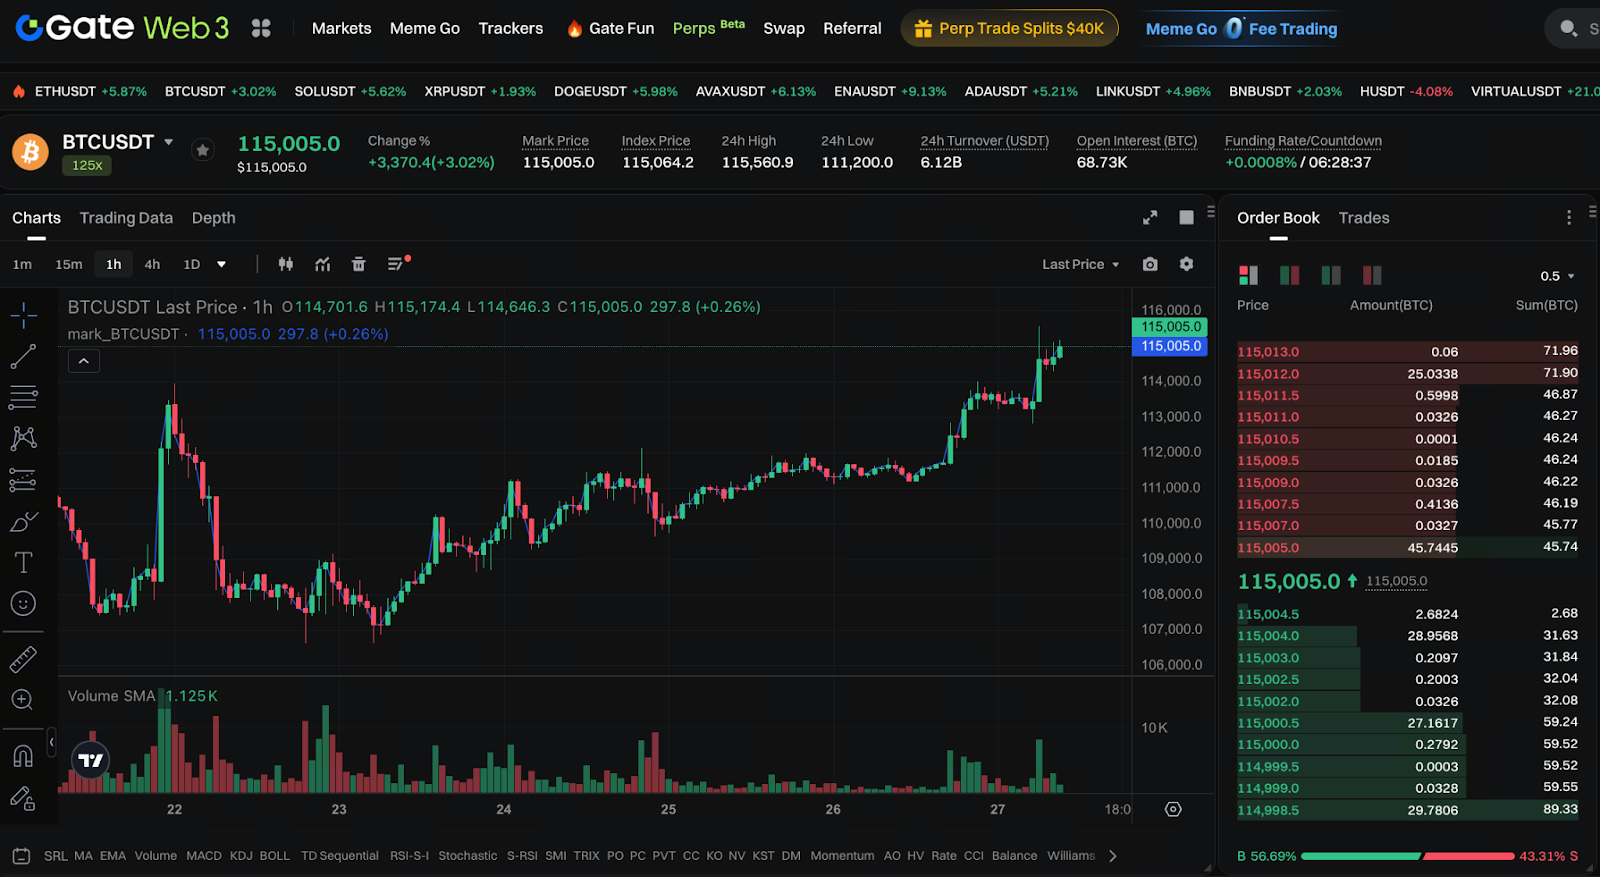Open SOLUSDT from the ticker strip
The image size is (1600, 877).
pyautogui.click(x=350, y=91)
